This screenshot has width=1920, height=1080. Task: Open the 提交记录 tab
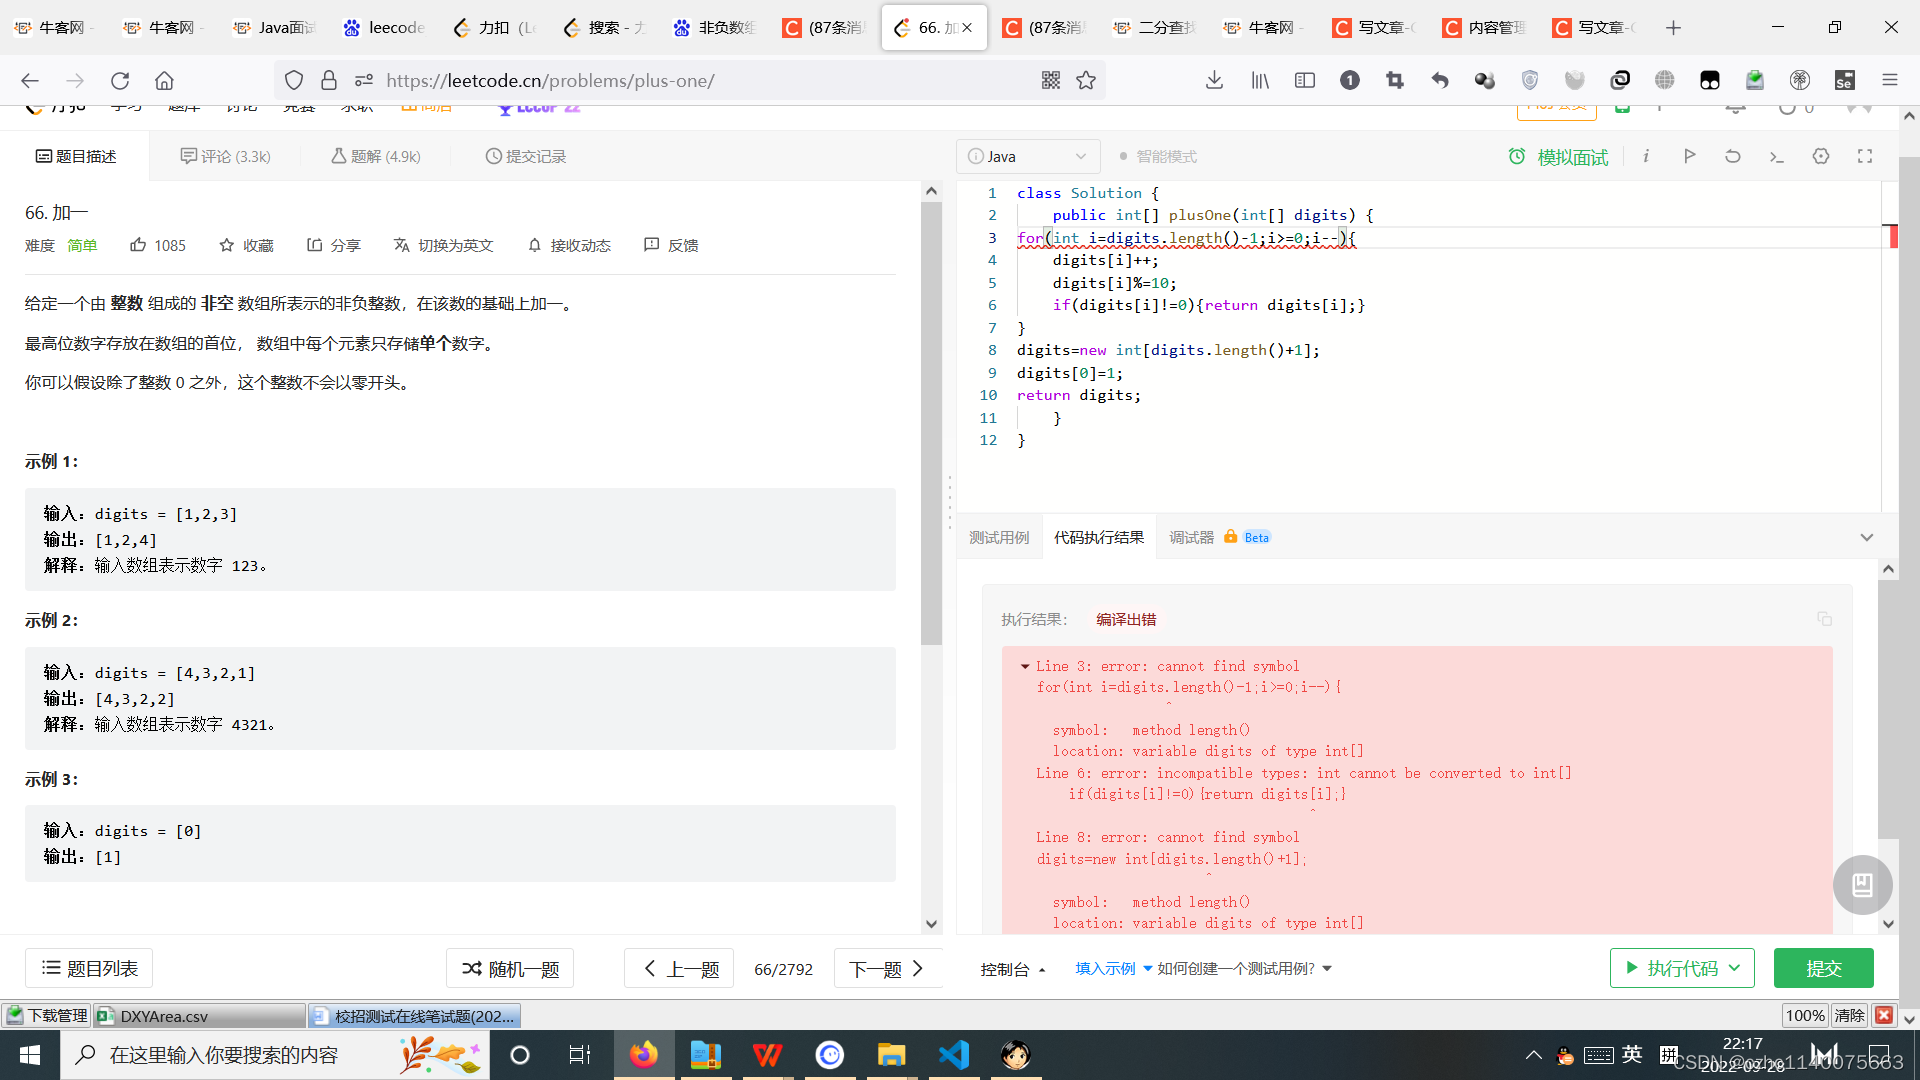526,157
